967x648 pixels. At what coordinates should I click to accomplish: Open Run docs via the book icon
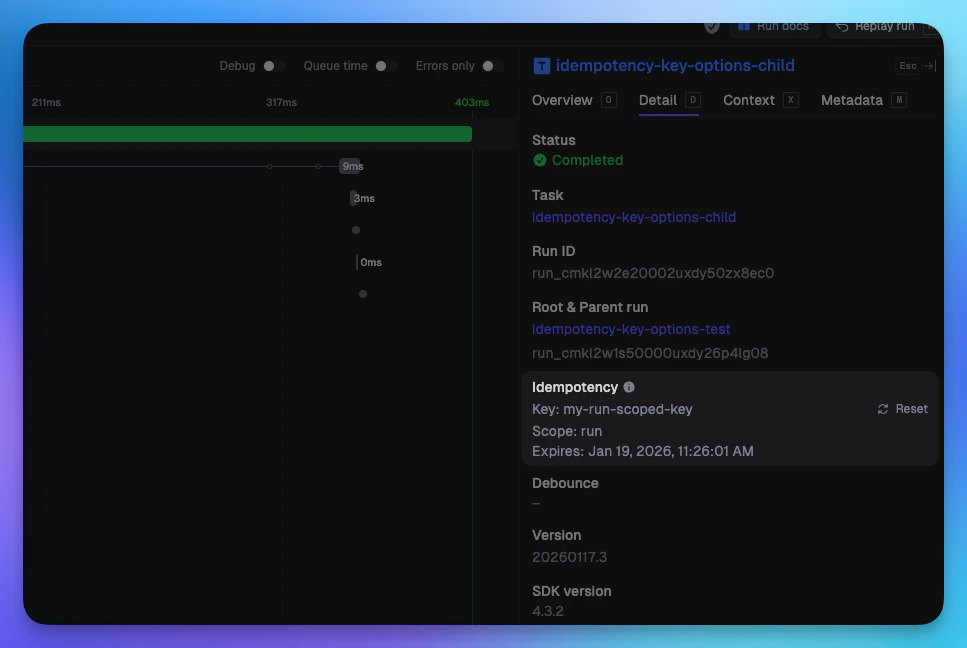click(742, 27)
